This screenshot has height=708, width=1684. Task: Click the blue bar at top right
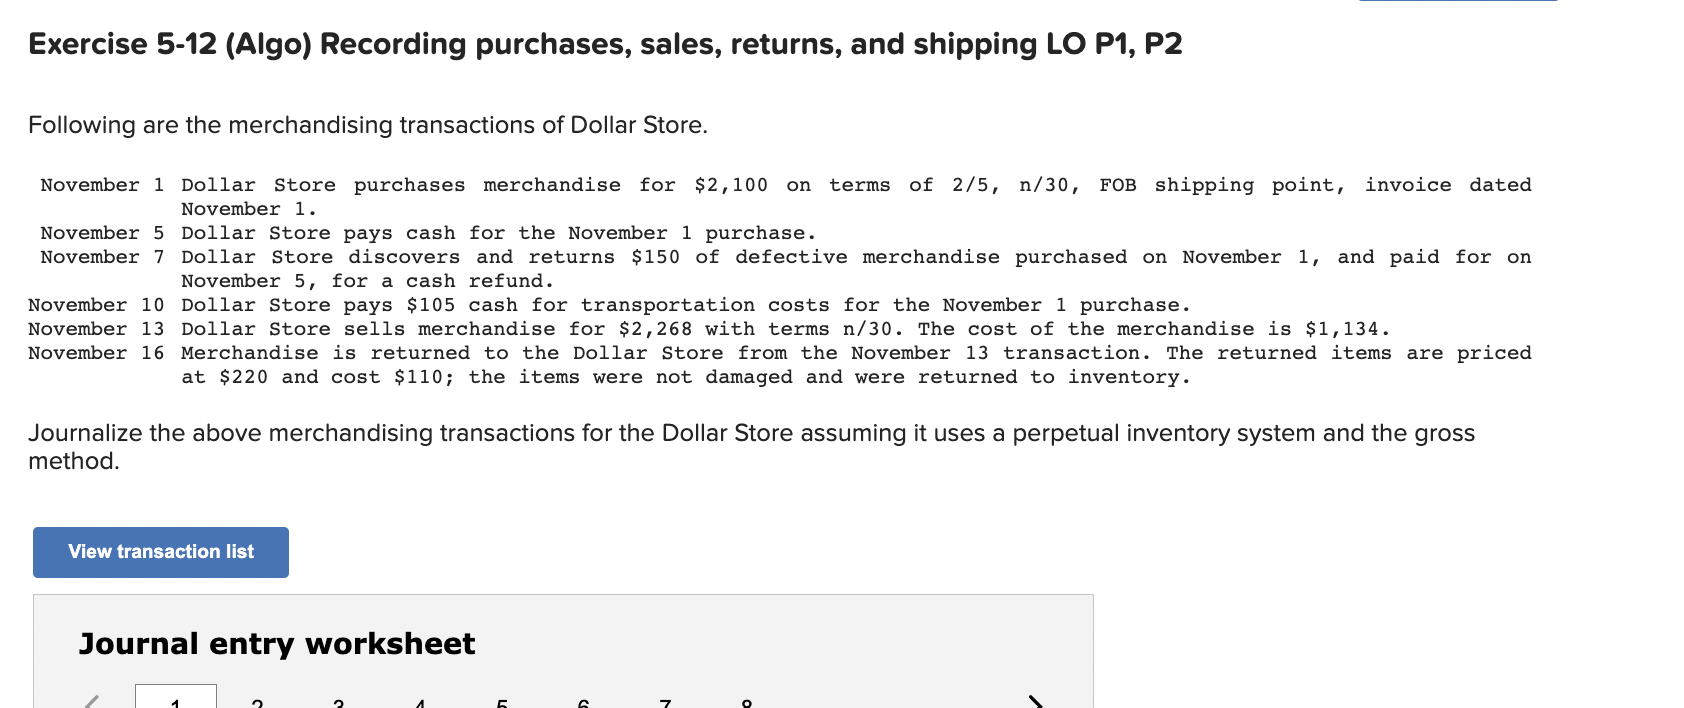tap(1457, 3)
